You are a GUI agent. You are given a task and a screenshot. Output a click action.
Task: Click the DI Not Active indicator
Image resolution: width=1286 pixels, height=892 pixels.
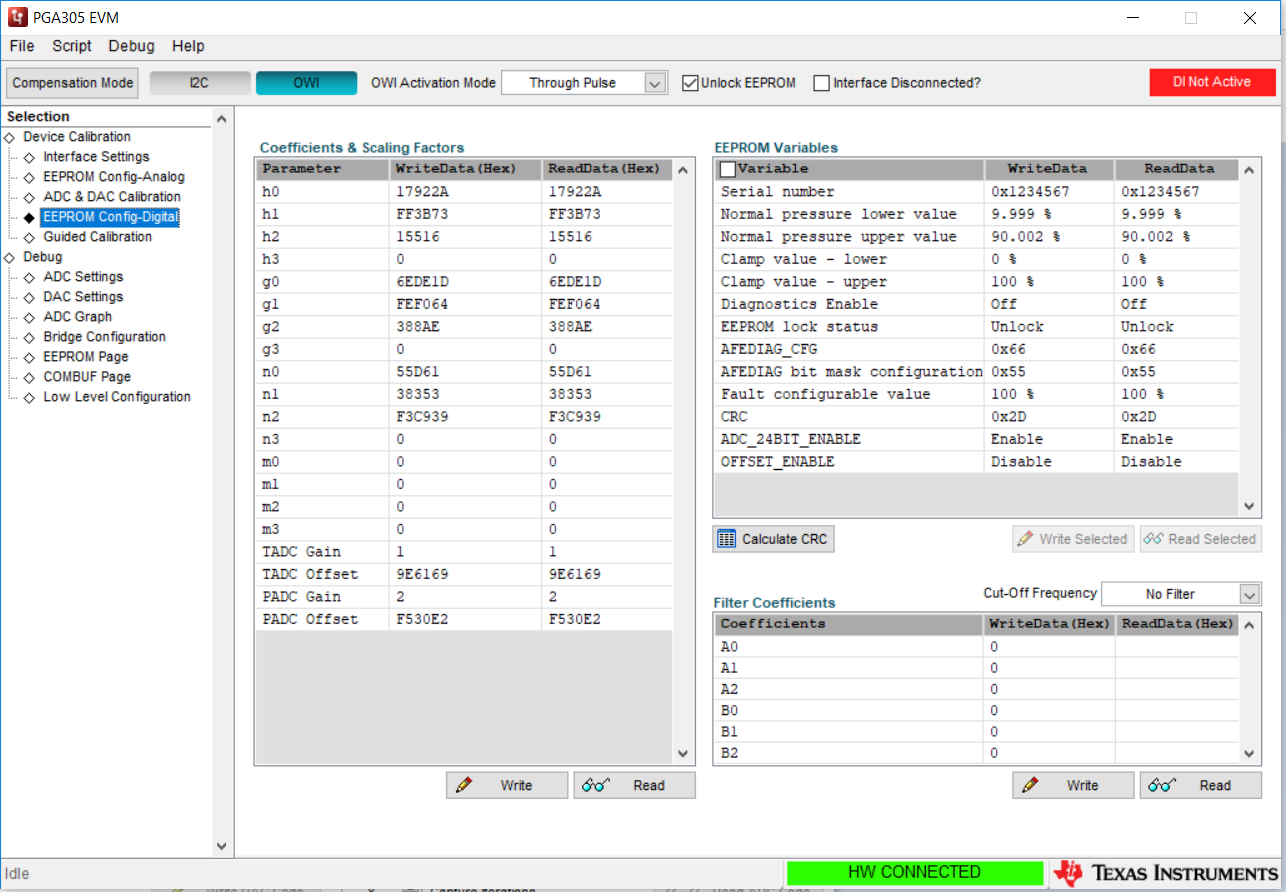1212,82
